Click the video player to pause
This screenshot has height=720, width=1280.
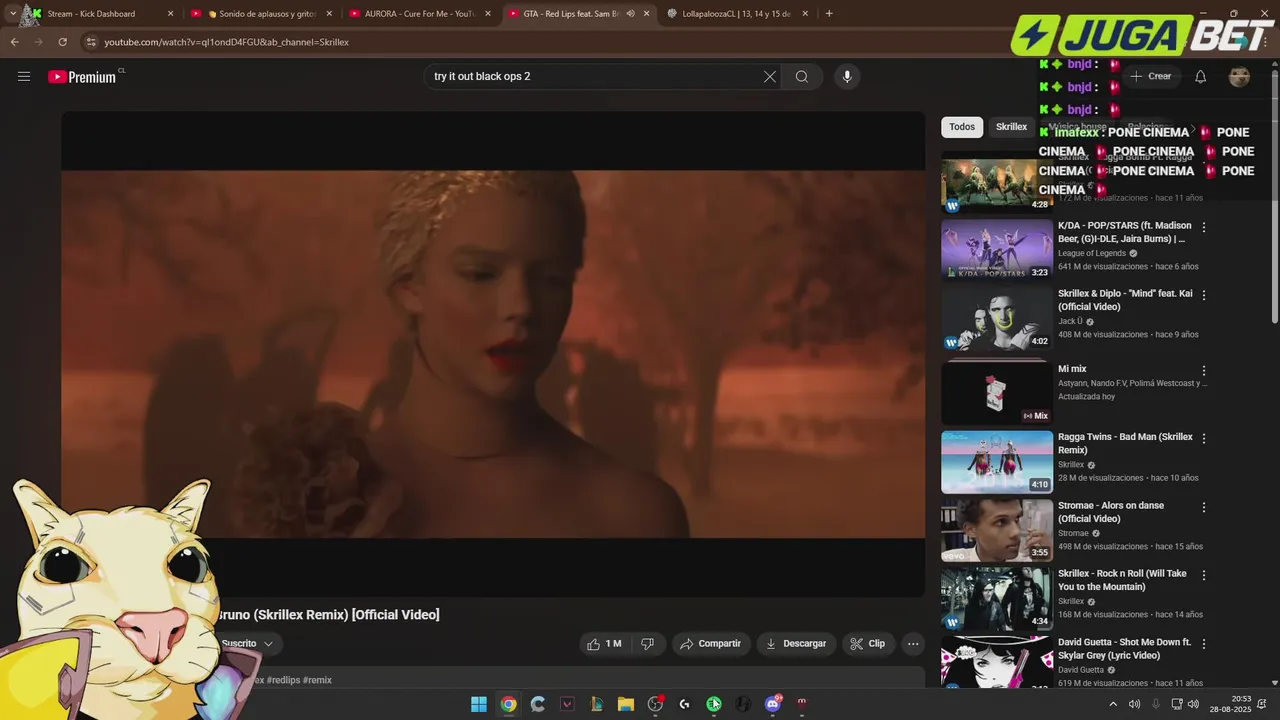tap(493, 354)
